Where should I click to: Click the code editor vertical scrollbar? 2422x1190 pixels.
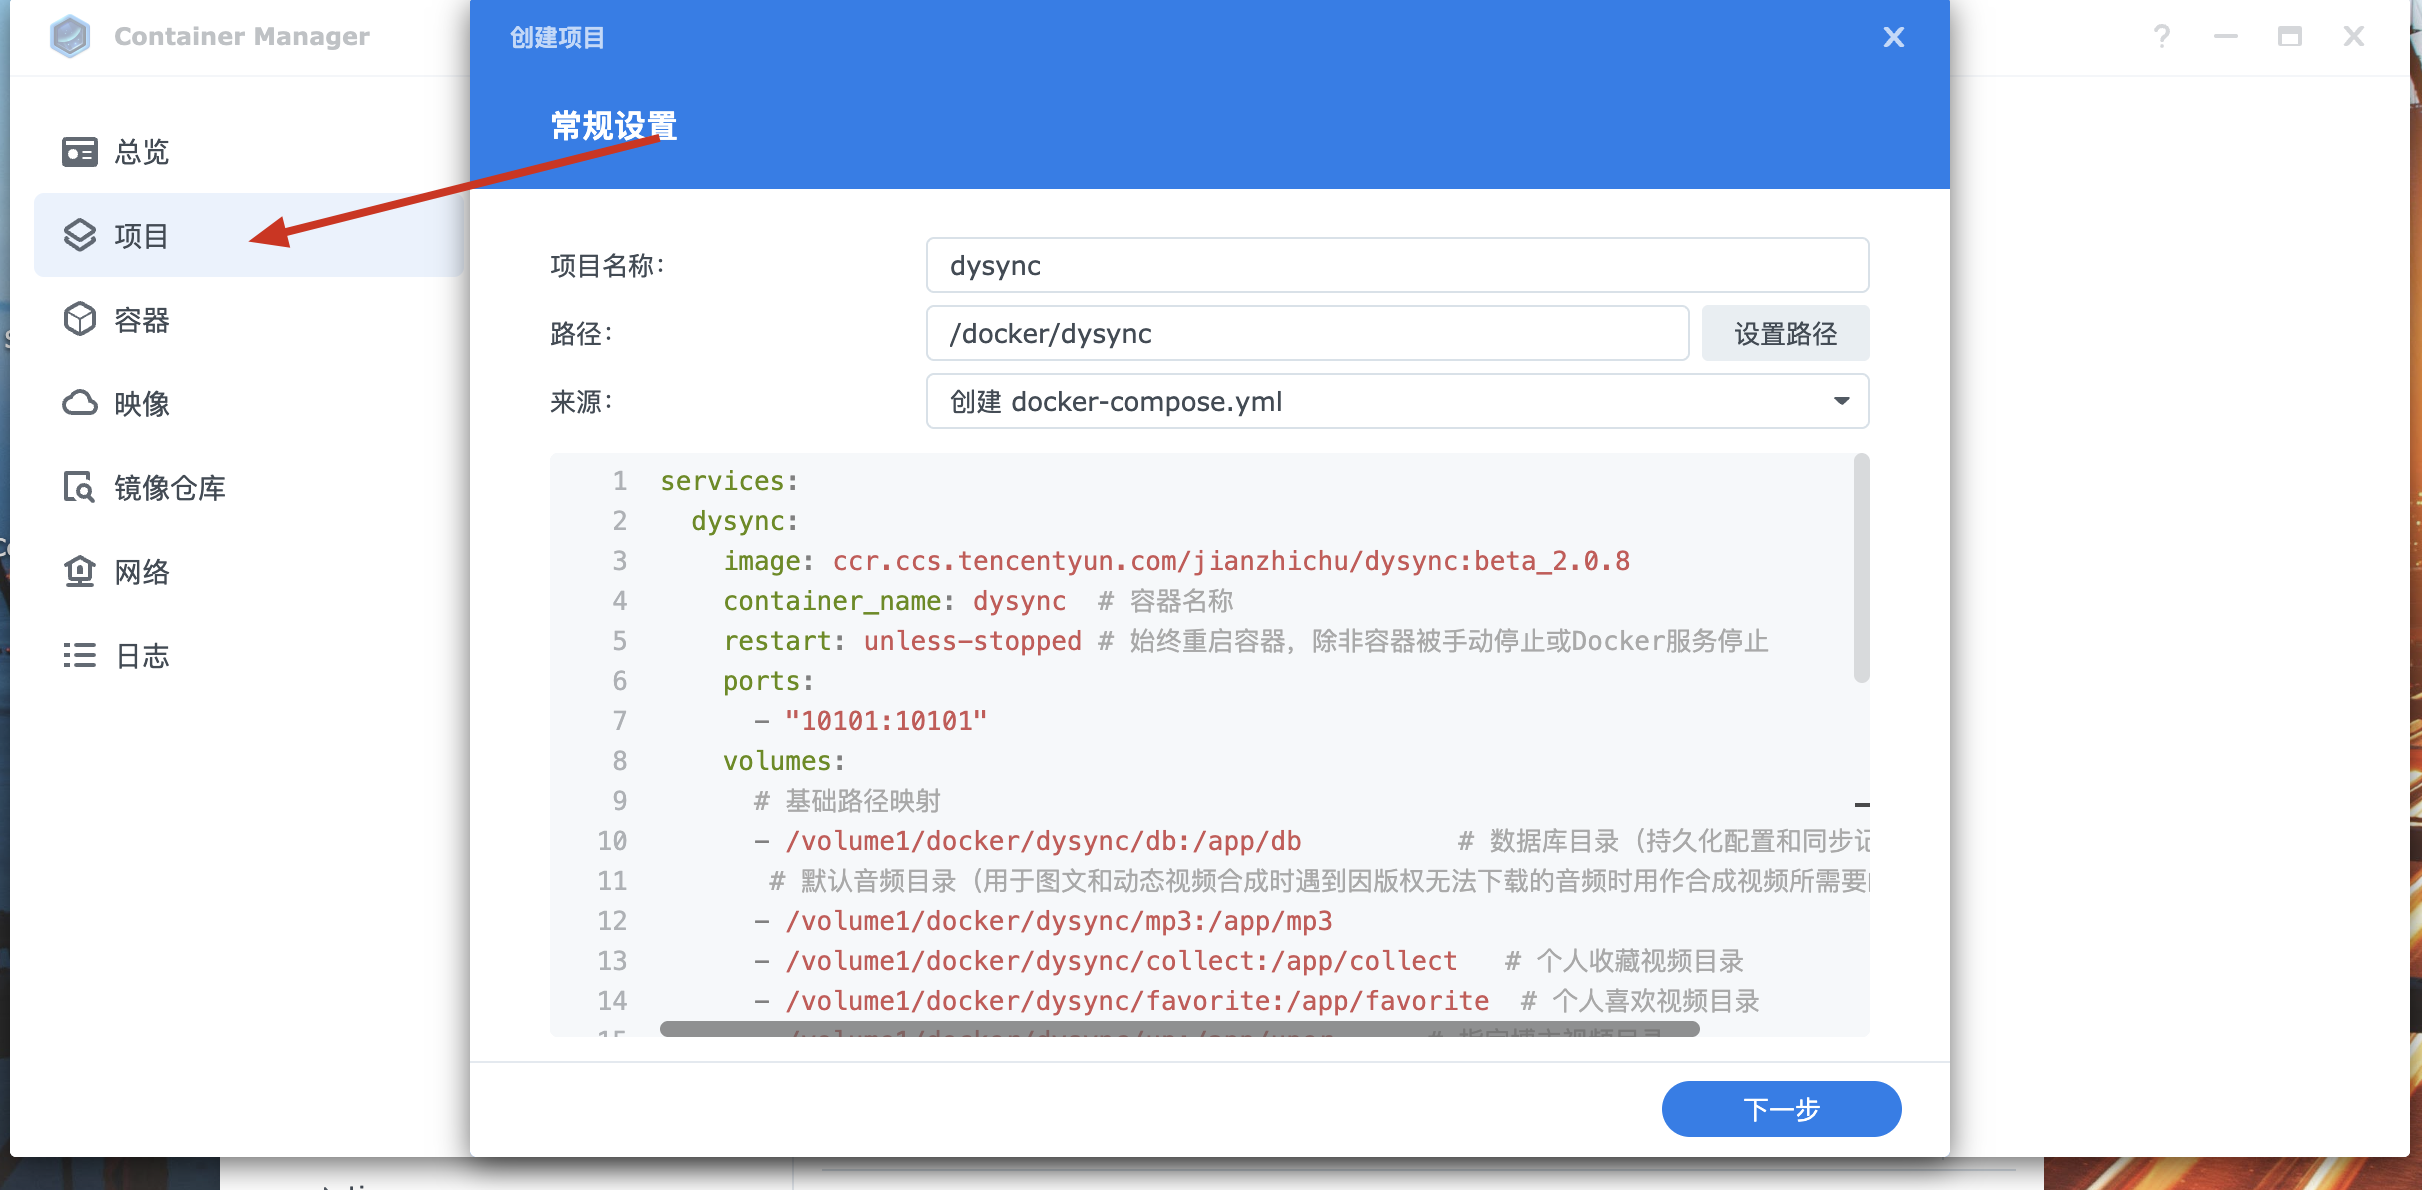[1861, 568]
